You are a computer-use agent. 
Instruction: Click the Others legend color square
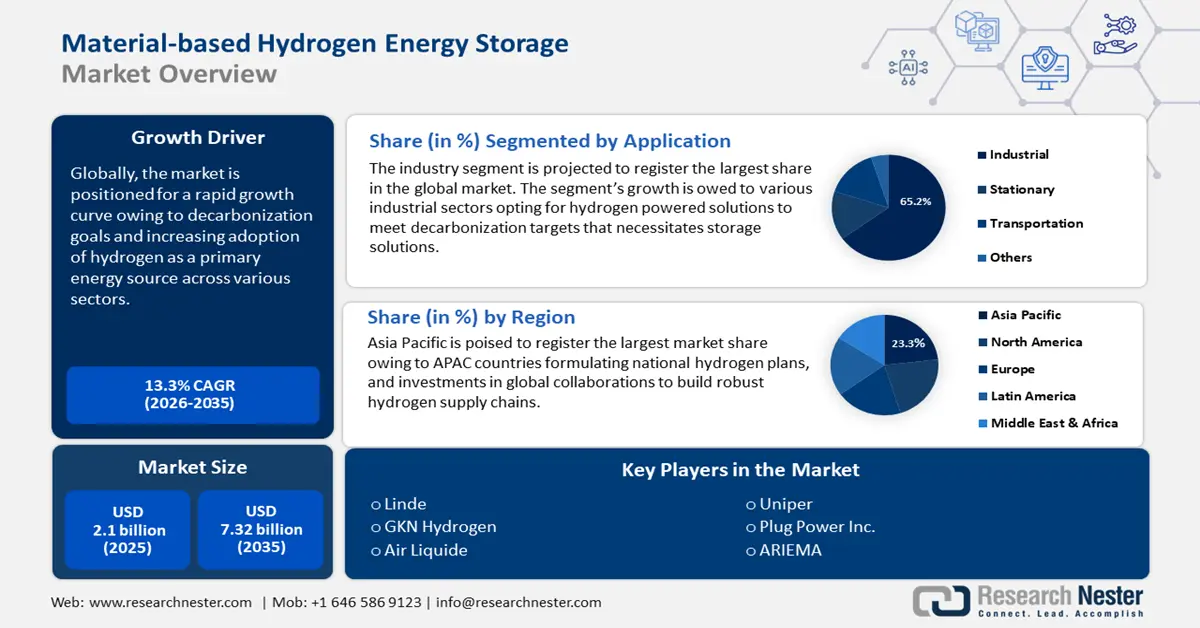coord(981,258)
